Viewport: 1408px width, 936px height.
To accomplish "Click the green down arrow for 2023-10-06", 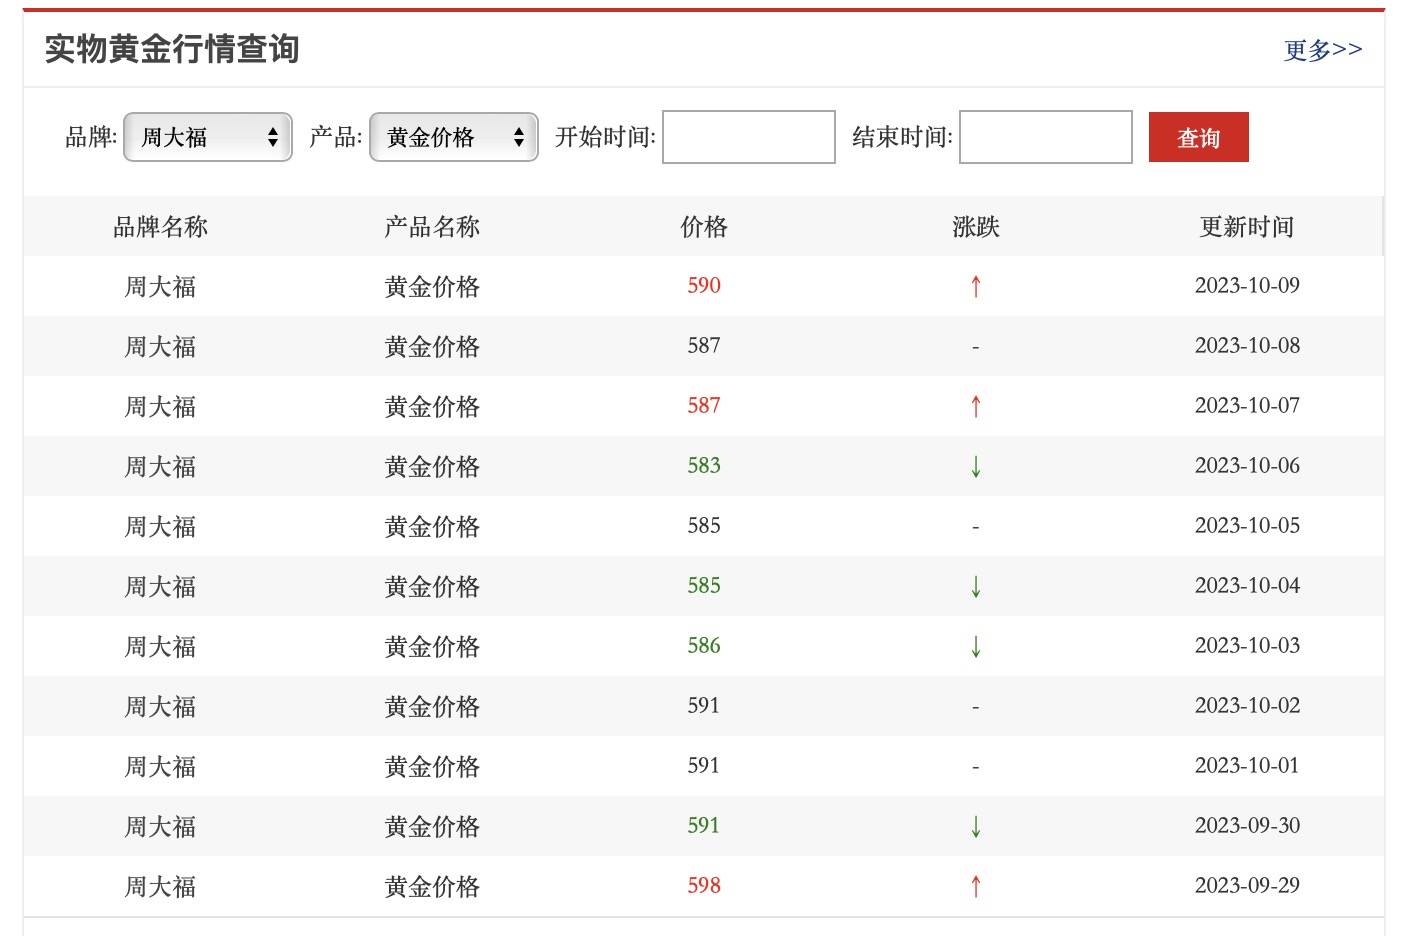I will coord(976,467).
